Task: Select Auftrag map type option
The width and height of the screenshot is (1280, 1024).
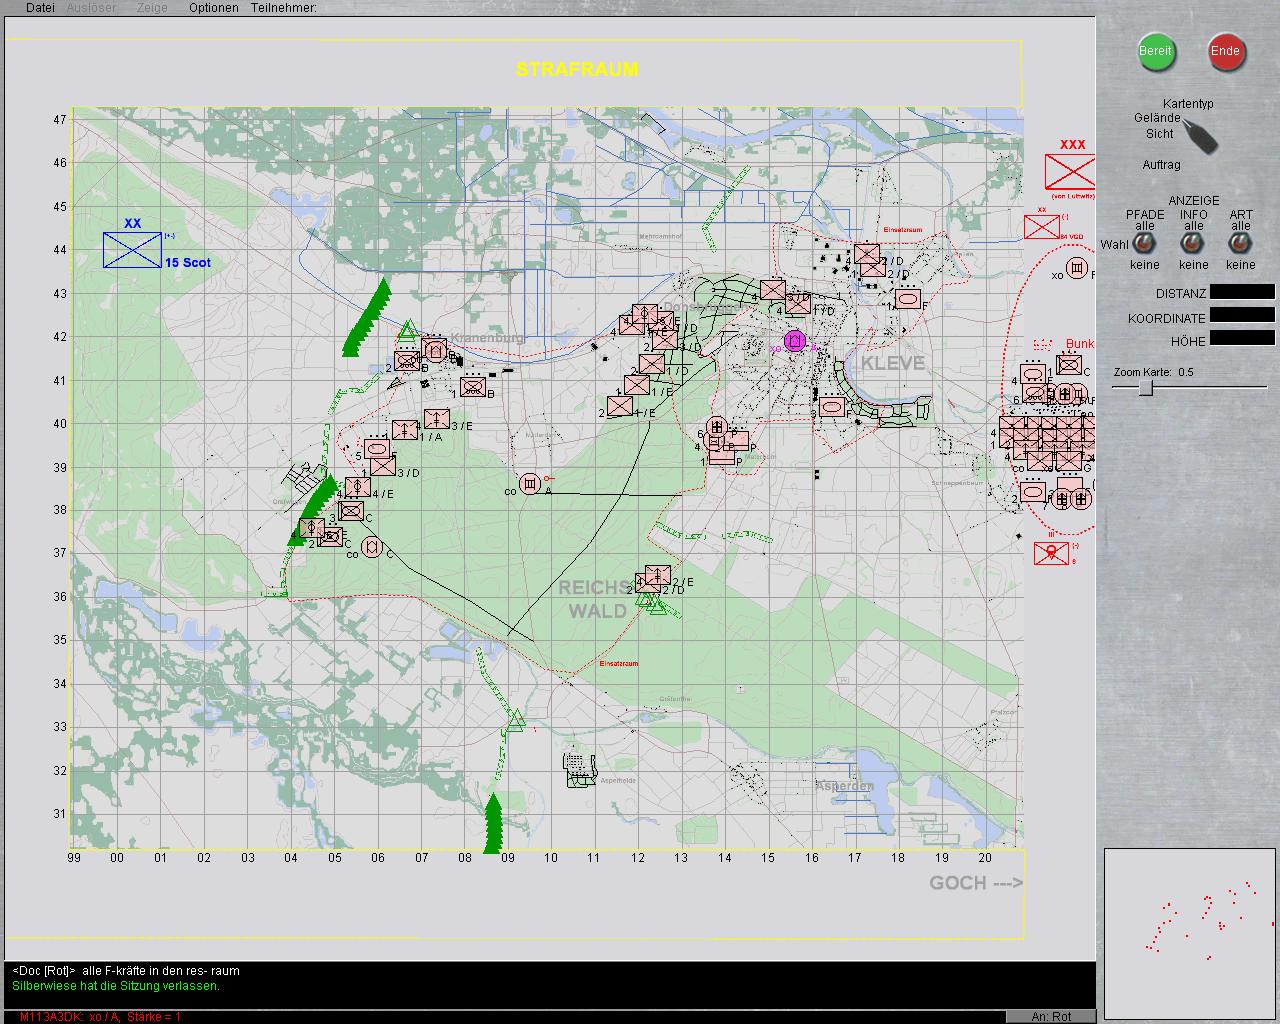Action: pos(1161,165)
